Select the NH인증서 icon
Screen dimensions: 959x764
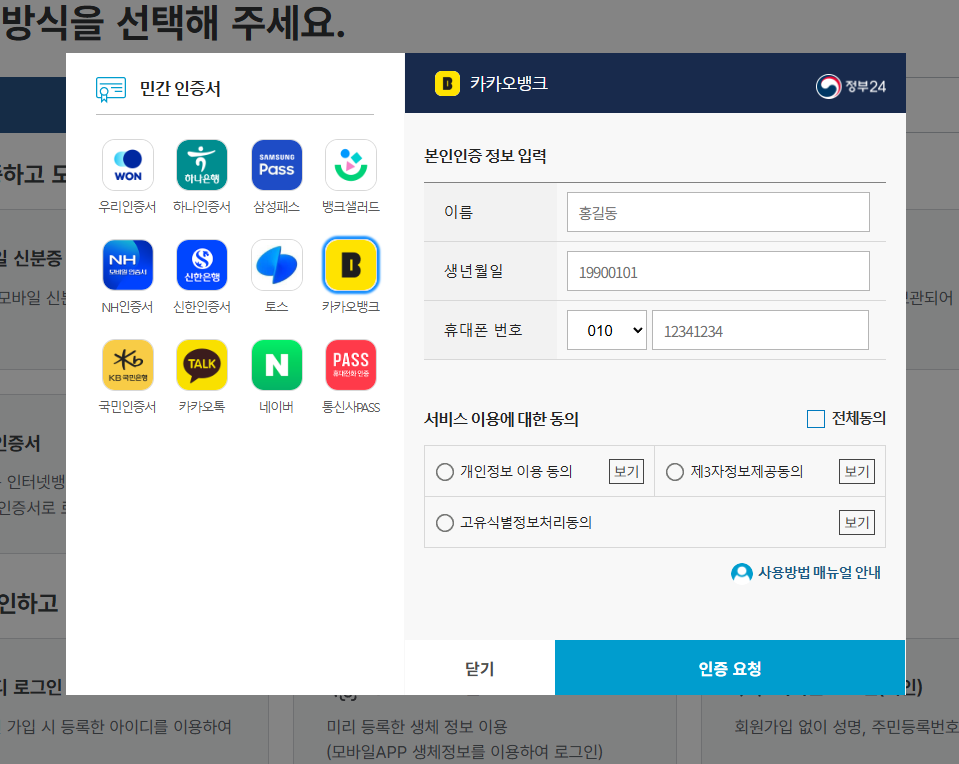point(128,265)
